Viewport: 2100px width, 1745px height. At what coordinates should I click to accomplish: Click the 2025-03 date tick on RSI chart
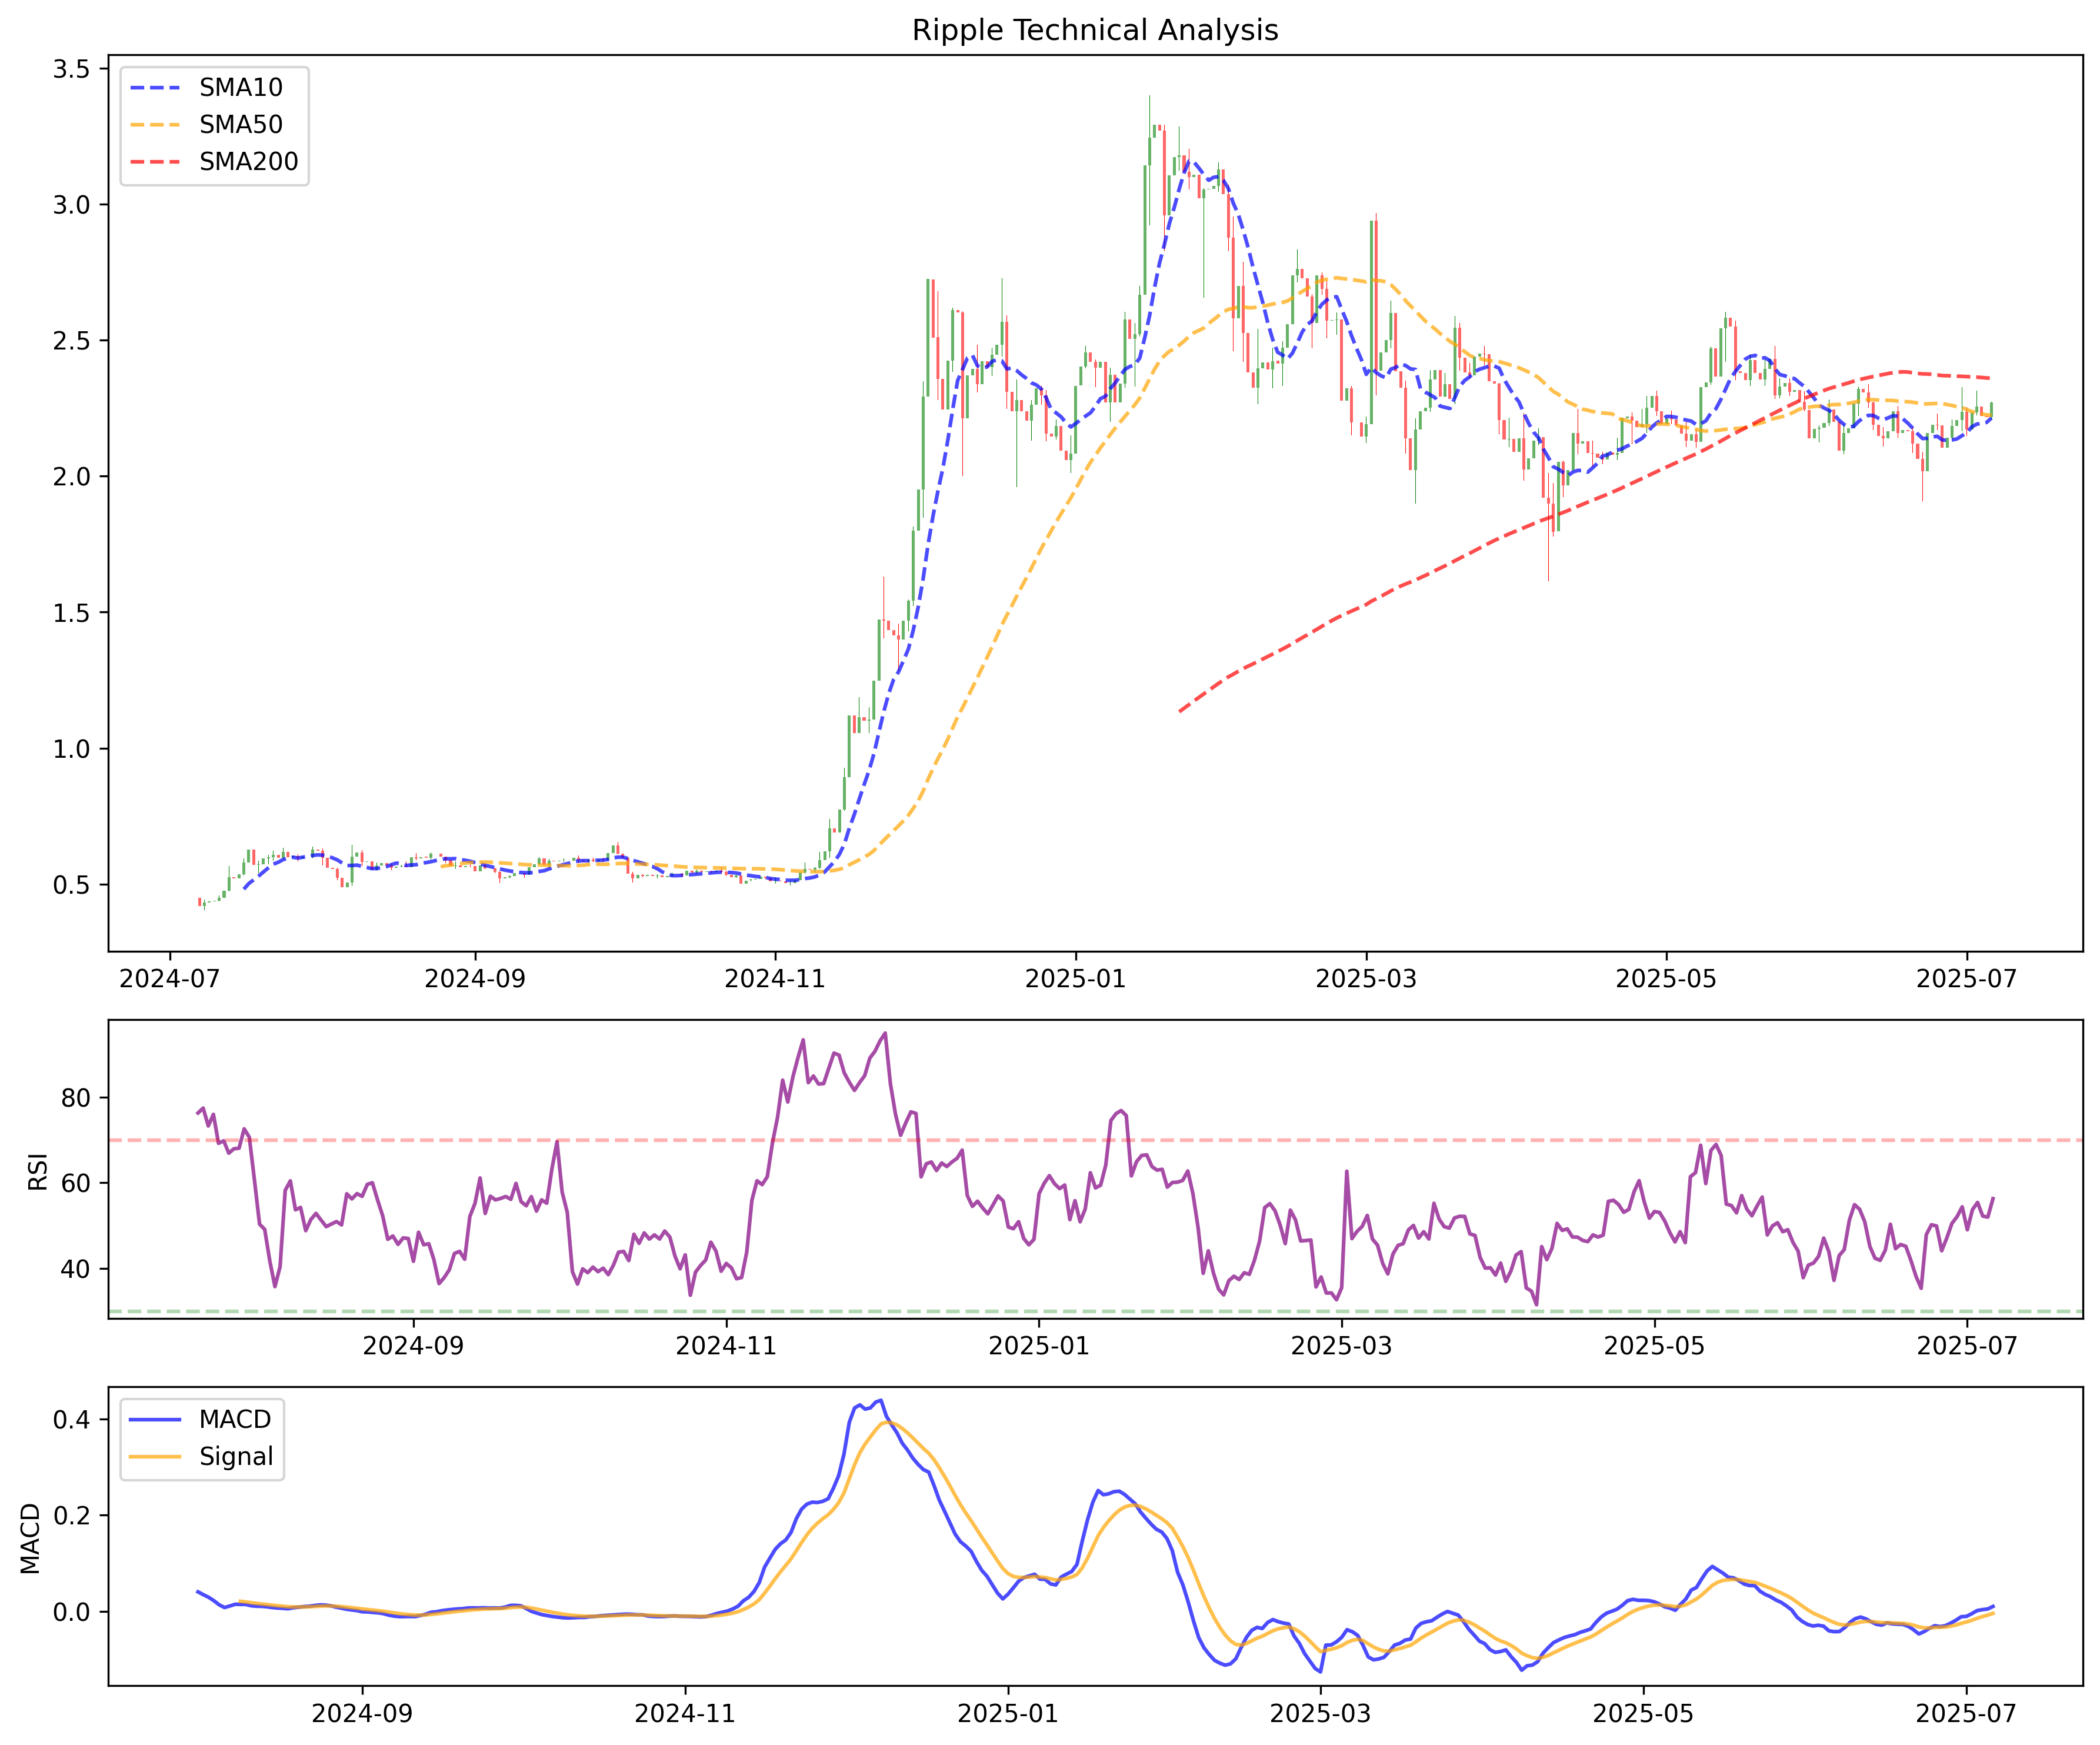(x=1341, y=1346)
